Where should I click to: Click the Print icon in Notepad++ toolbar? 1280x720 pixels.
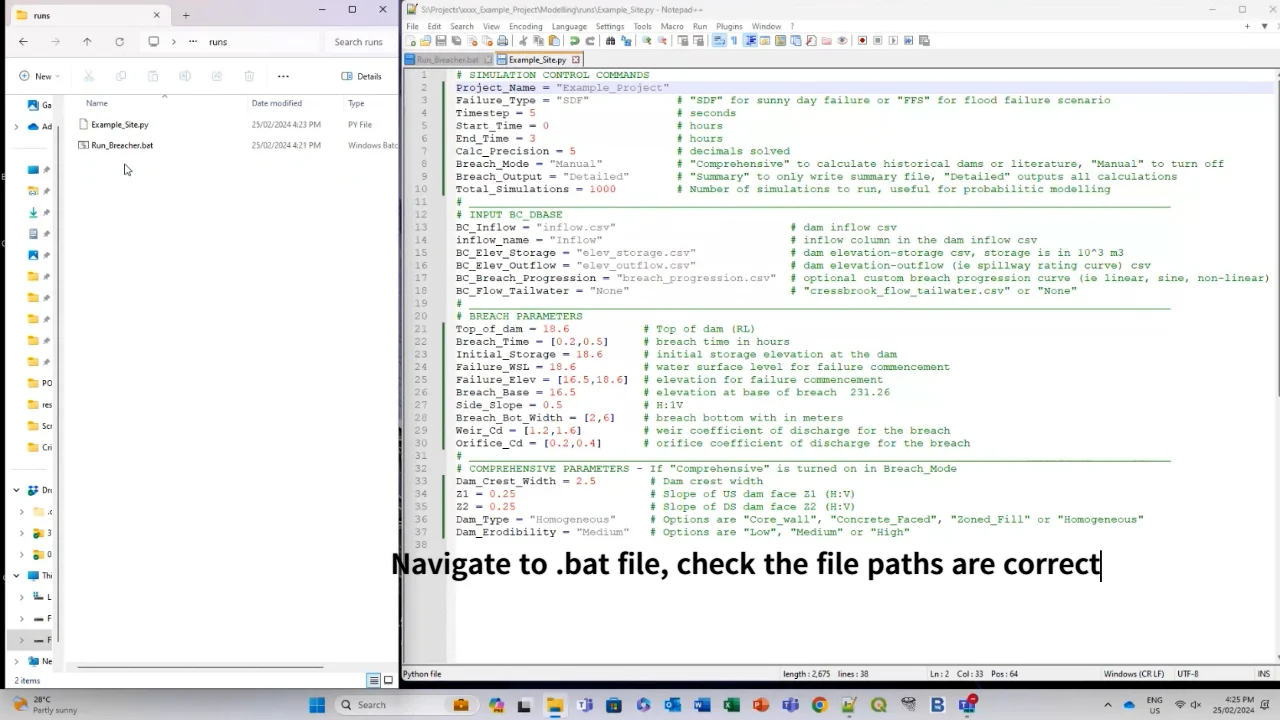click(x=502, y=41)
